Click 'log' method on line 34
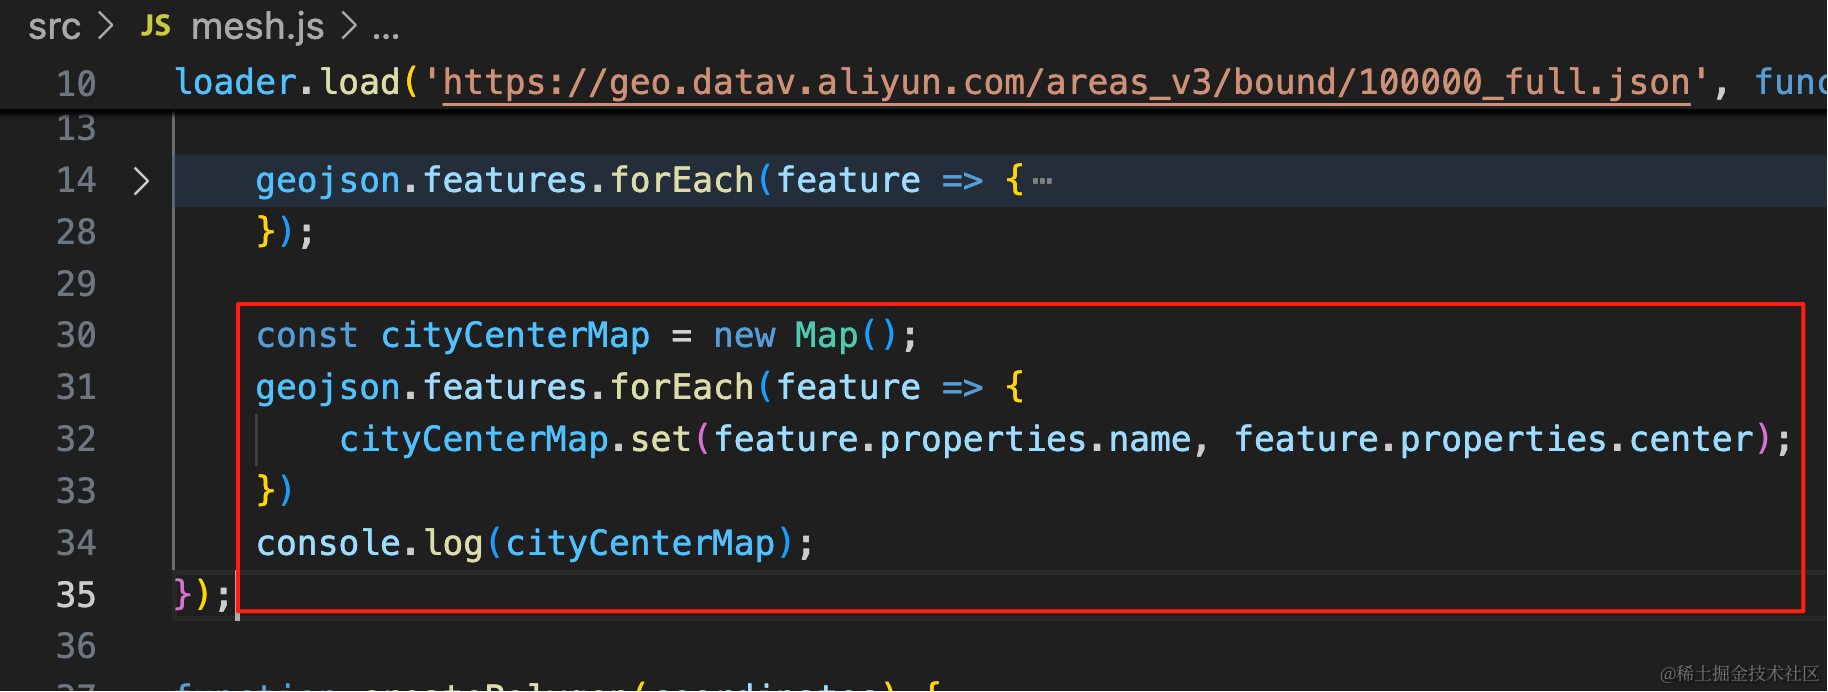The height and width of the screenshot is (692, 1828). 454,544
